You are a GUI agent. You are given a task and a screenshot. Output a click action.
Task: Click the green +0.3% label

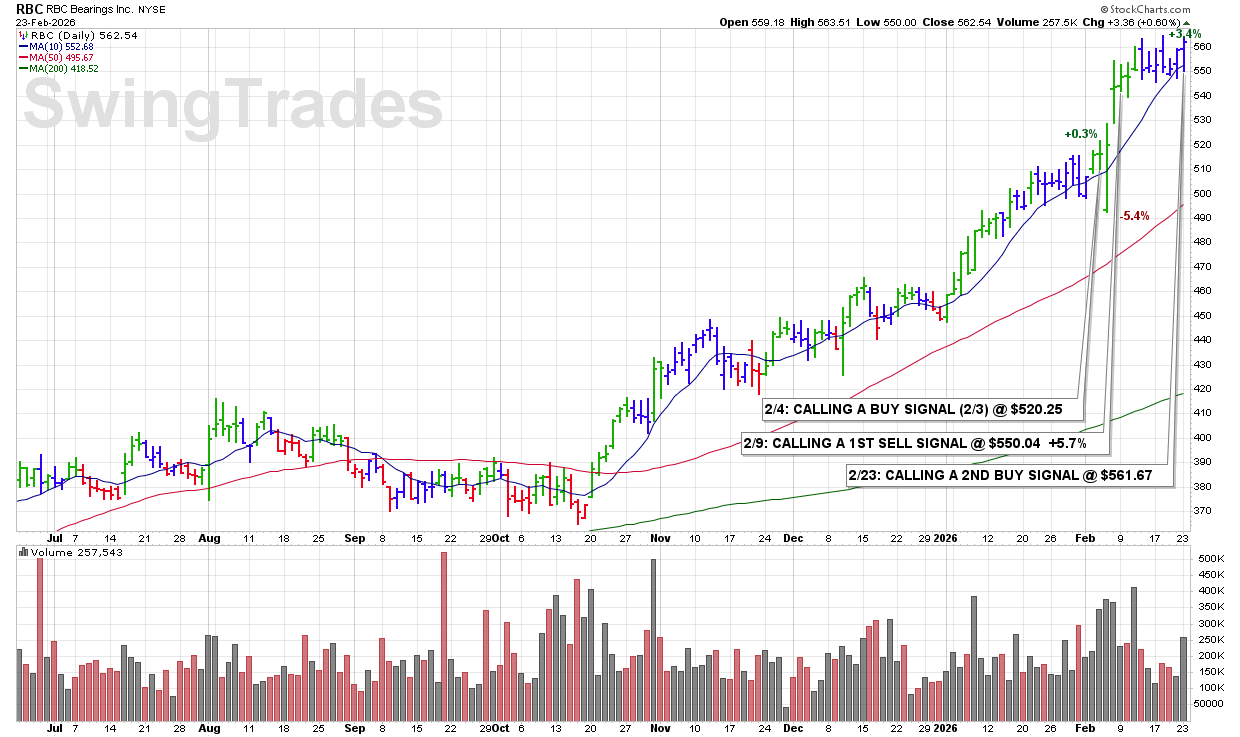pyautogui.click(x=1080, y=134)
